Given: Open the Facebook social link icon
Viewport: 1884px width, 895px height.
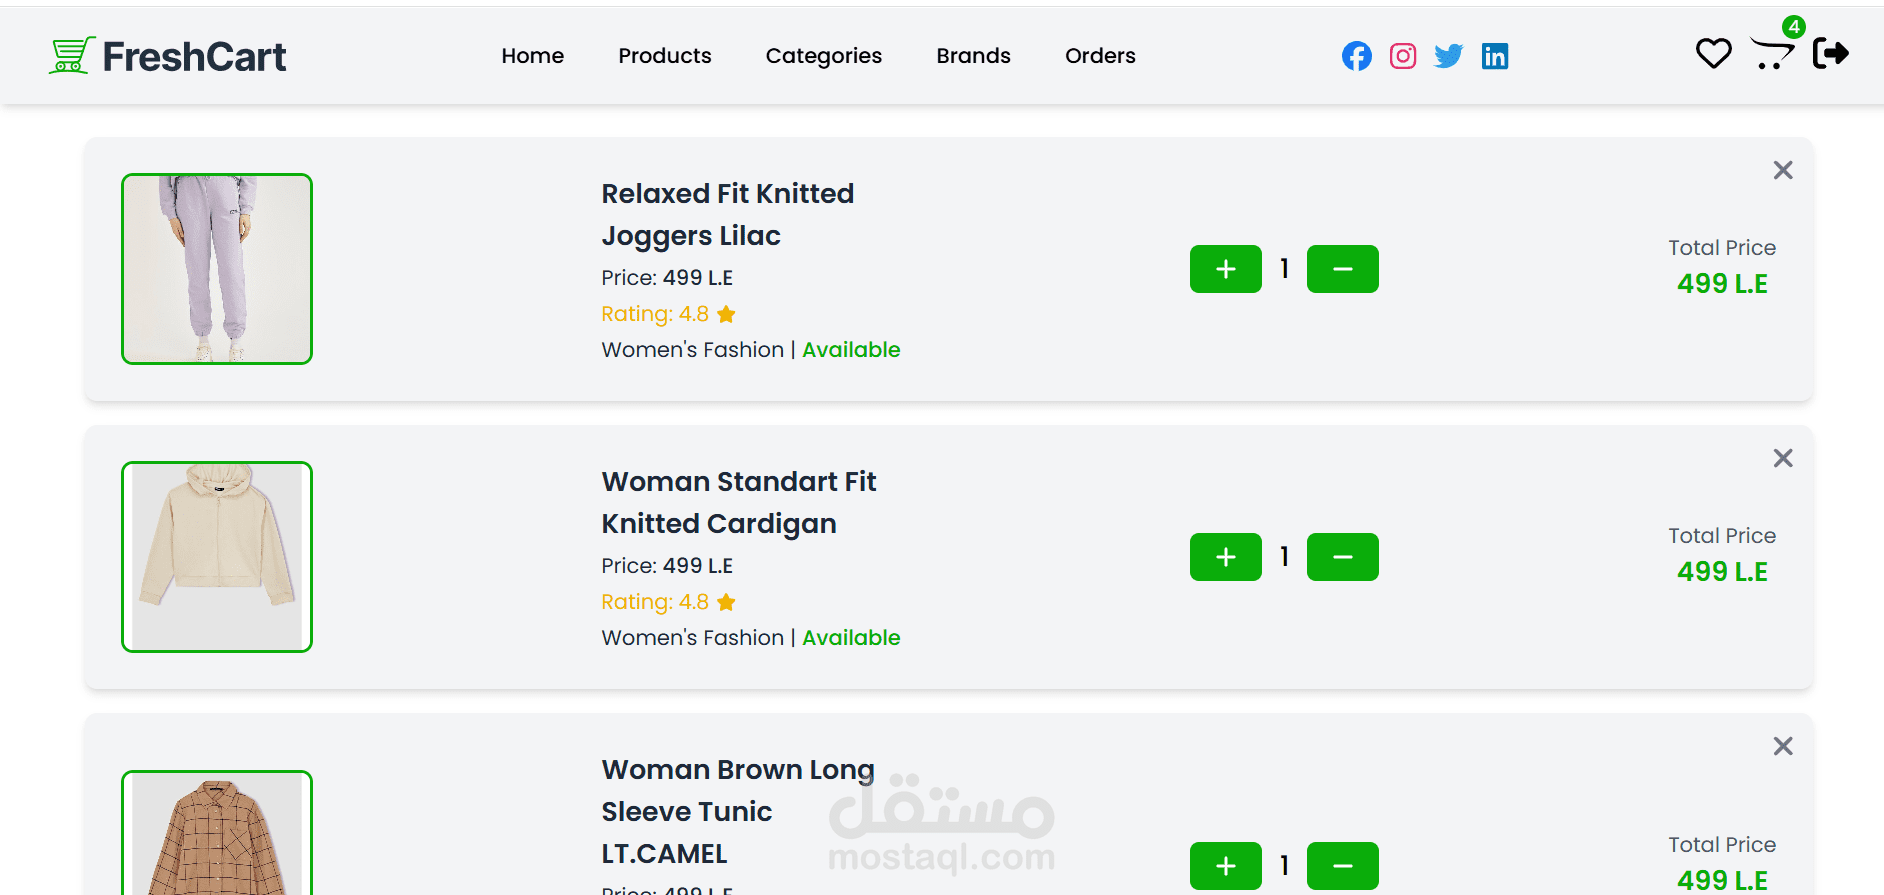Looking at the screenshot, I should [1356, 56].
